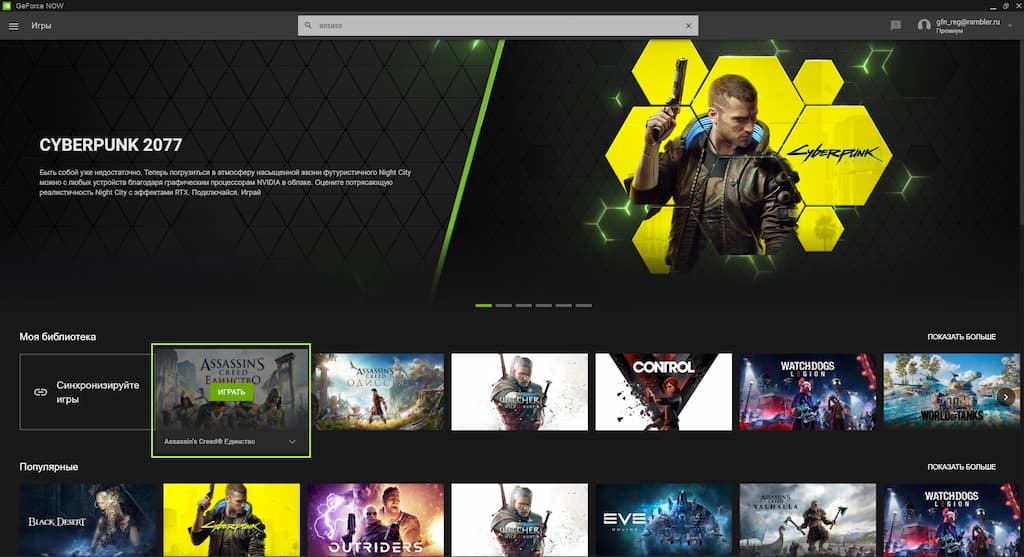The height and width of the screenshot is (557, 1024).
Task: Click Синхронизируйте игры card
Action: pos(86,392)
